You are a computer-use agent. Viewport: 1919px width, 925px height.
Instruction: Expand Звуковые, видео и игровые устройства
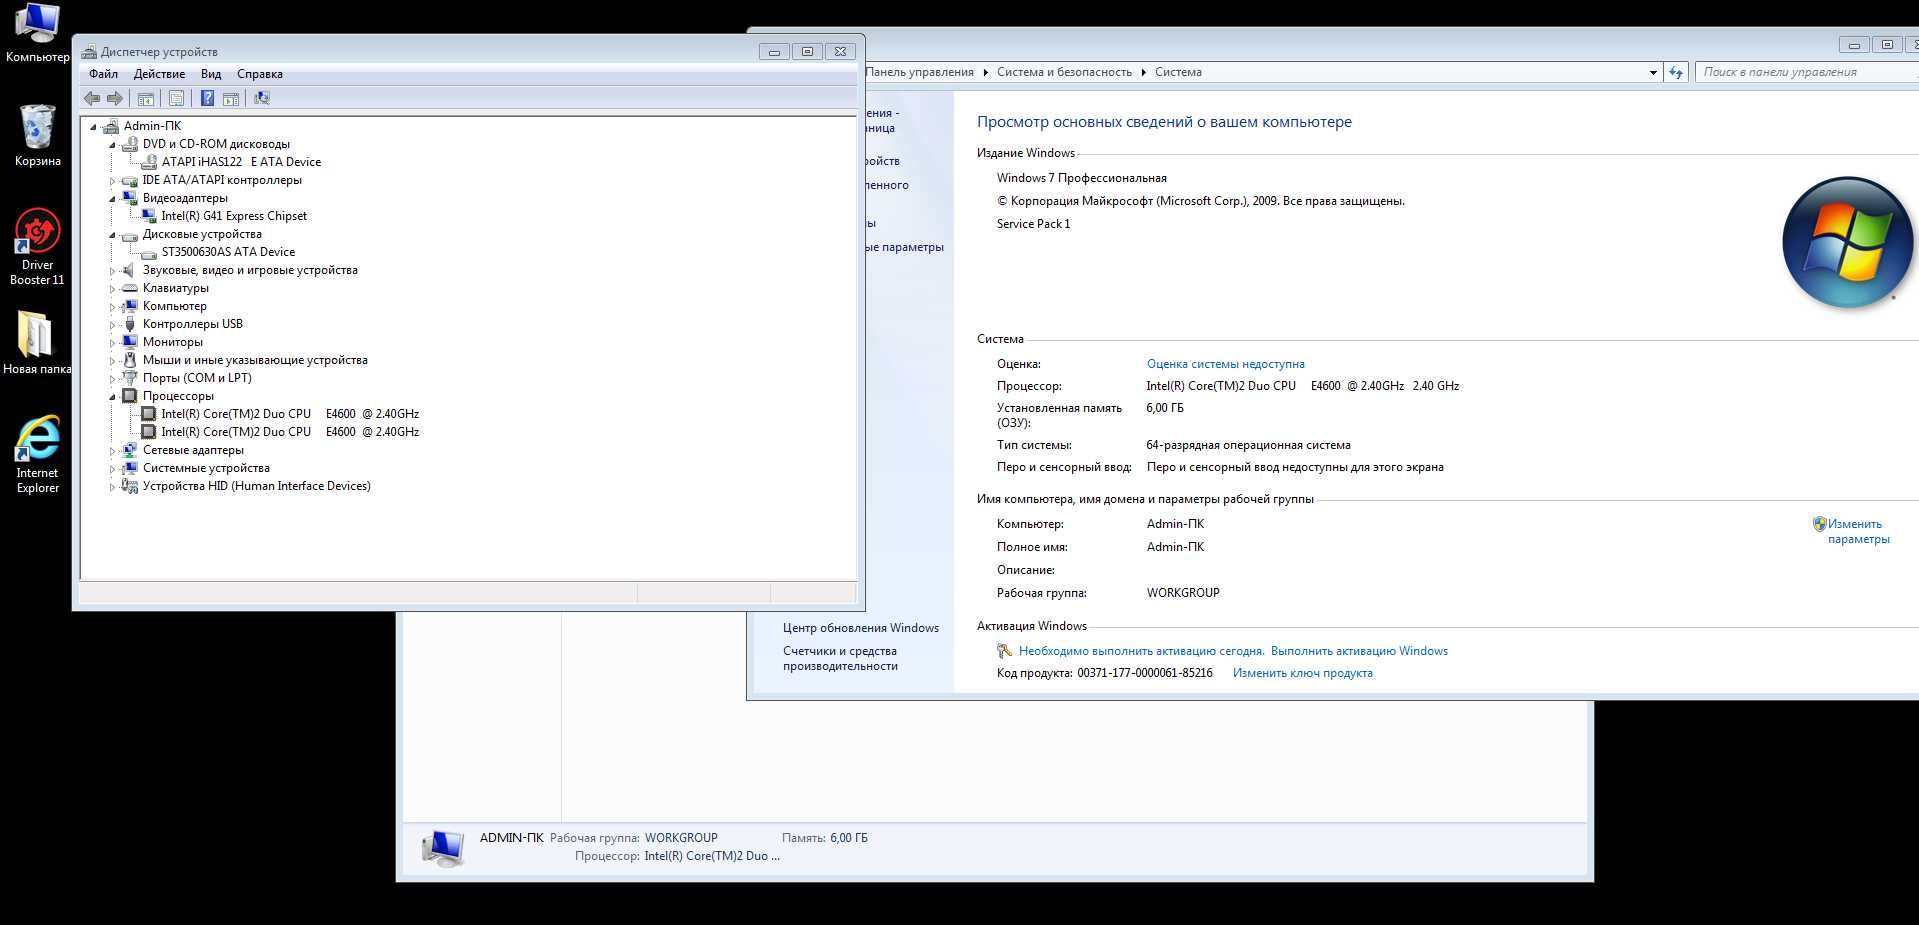click(112, 271)
